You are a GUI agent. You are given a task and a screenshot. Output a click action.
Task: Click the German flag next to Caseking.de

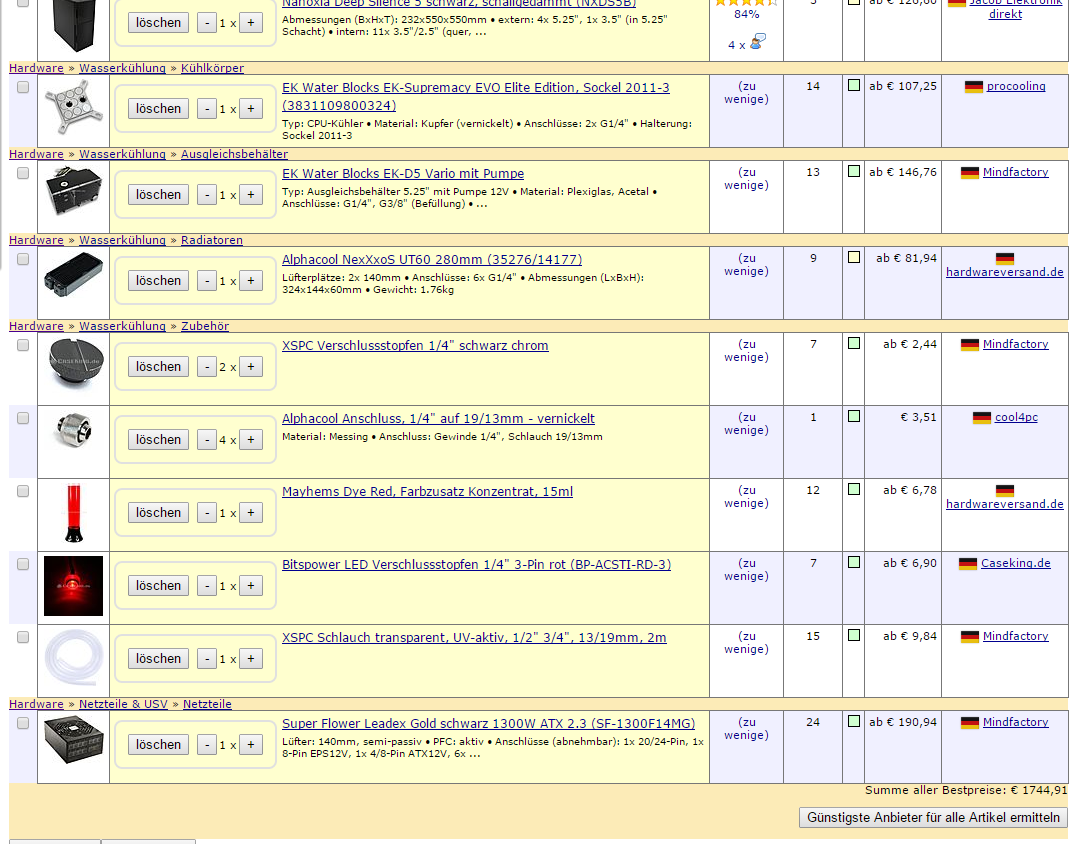[968, 564]
